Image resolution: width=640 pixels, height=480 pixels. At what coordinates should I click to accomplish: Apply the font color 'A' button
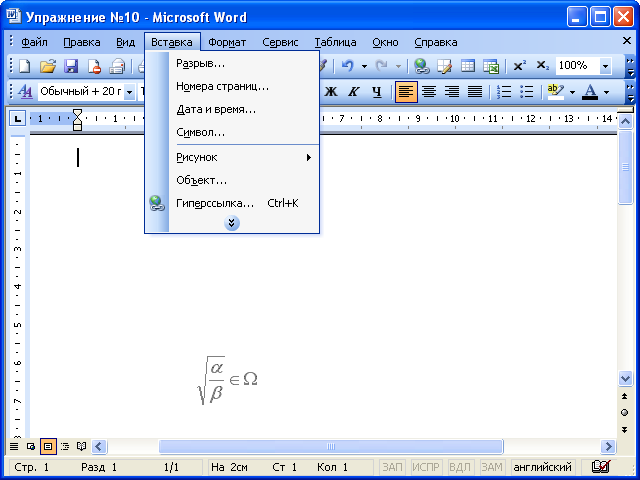click(x=590, y=91)
